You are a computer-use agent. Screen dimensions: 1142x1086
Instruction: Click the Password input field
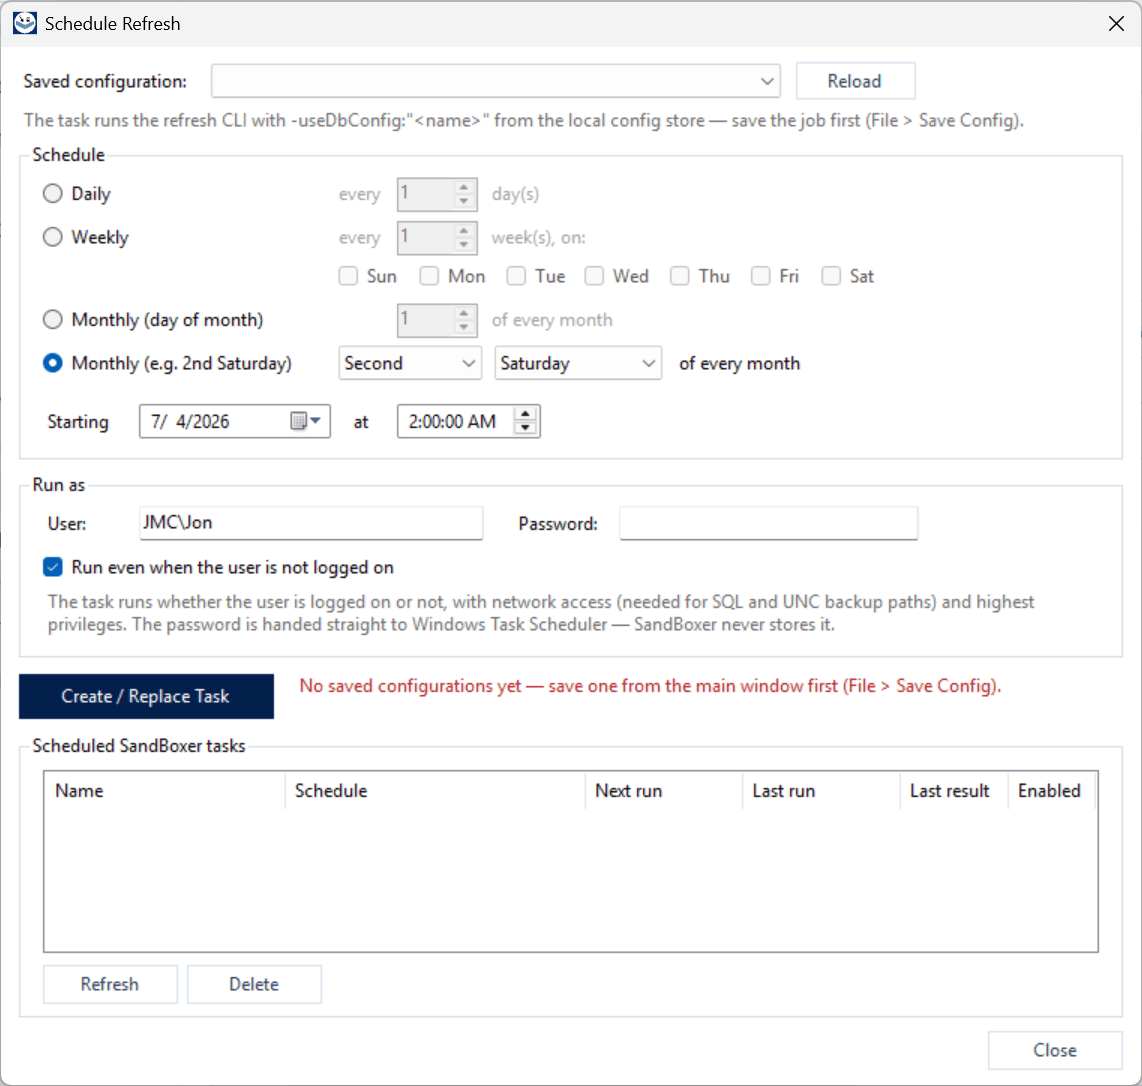[768, 523]
